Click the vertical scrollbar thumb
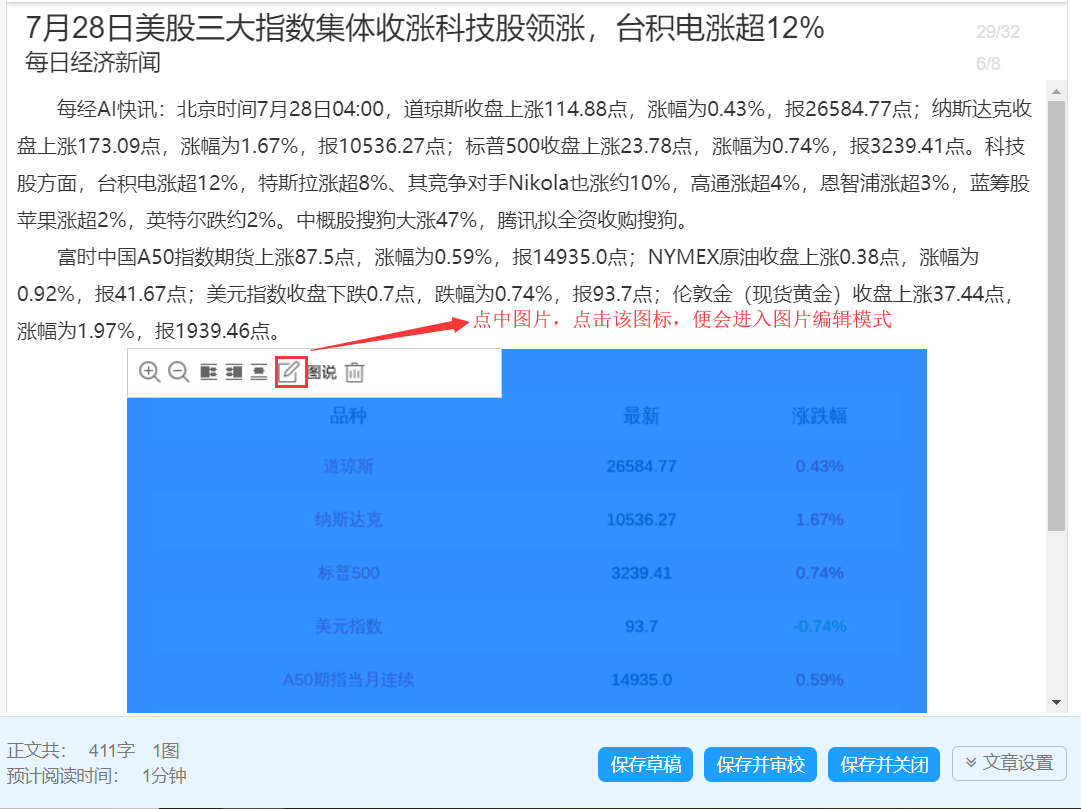The width and height of the screenshot is (1081, 809). [1056, 316]
